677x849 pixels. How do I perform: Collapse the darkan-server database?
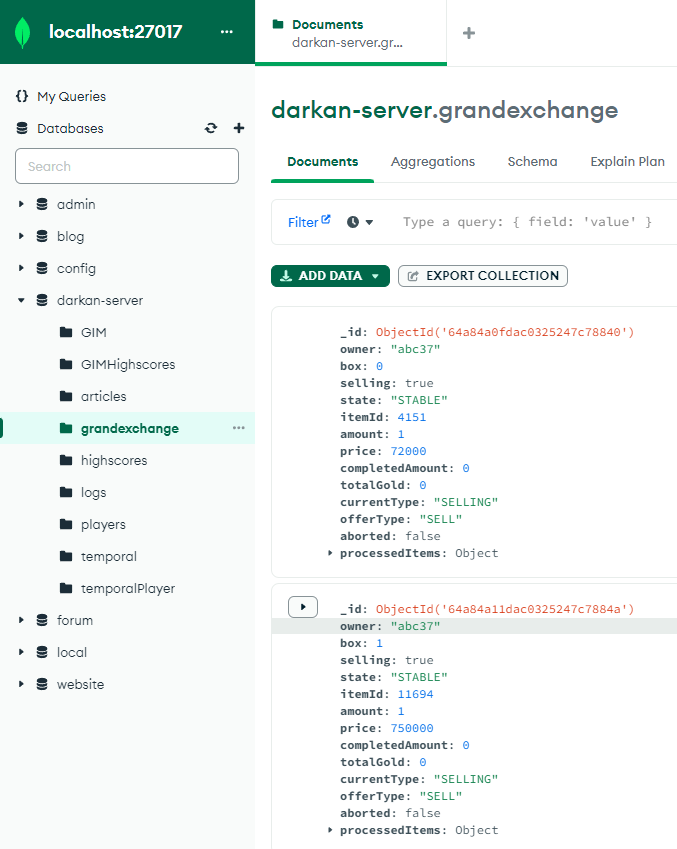coord(21,300)
